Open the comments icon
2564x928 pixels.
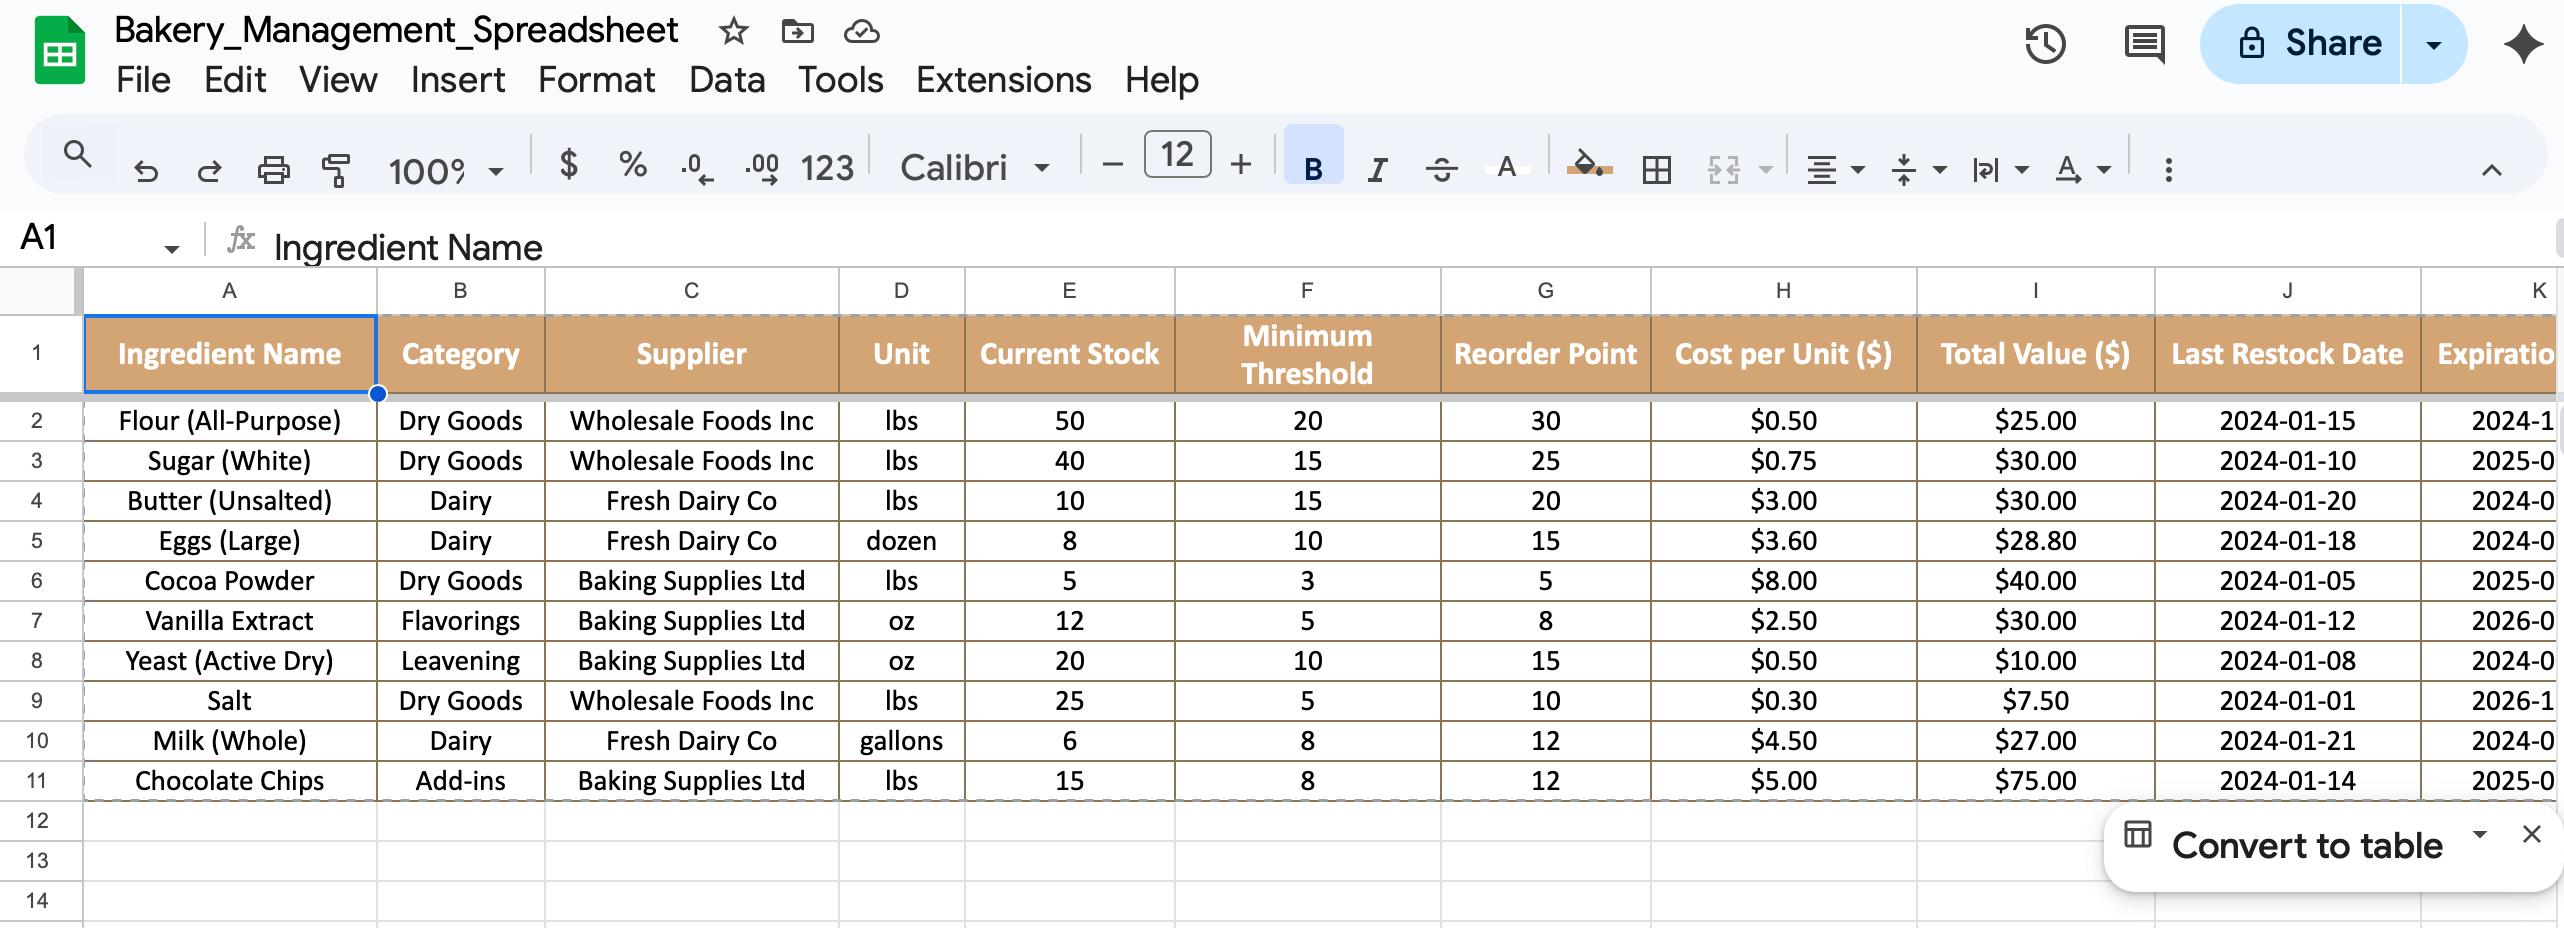point(2144,45)
